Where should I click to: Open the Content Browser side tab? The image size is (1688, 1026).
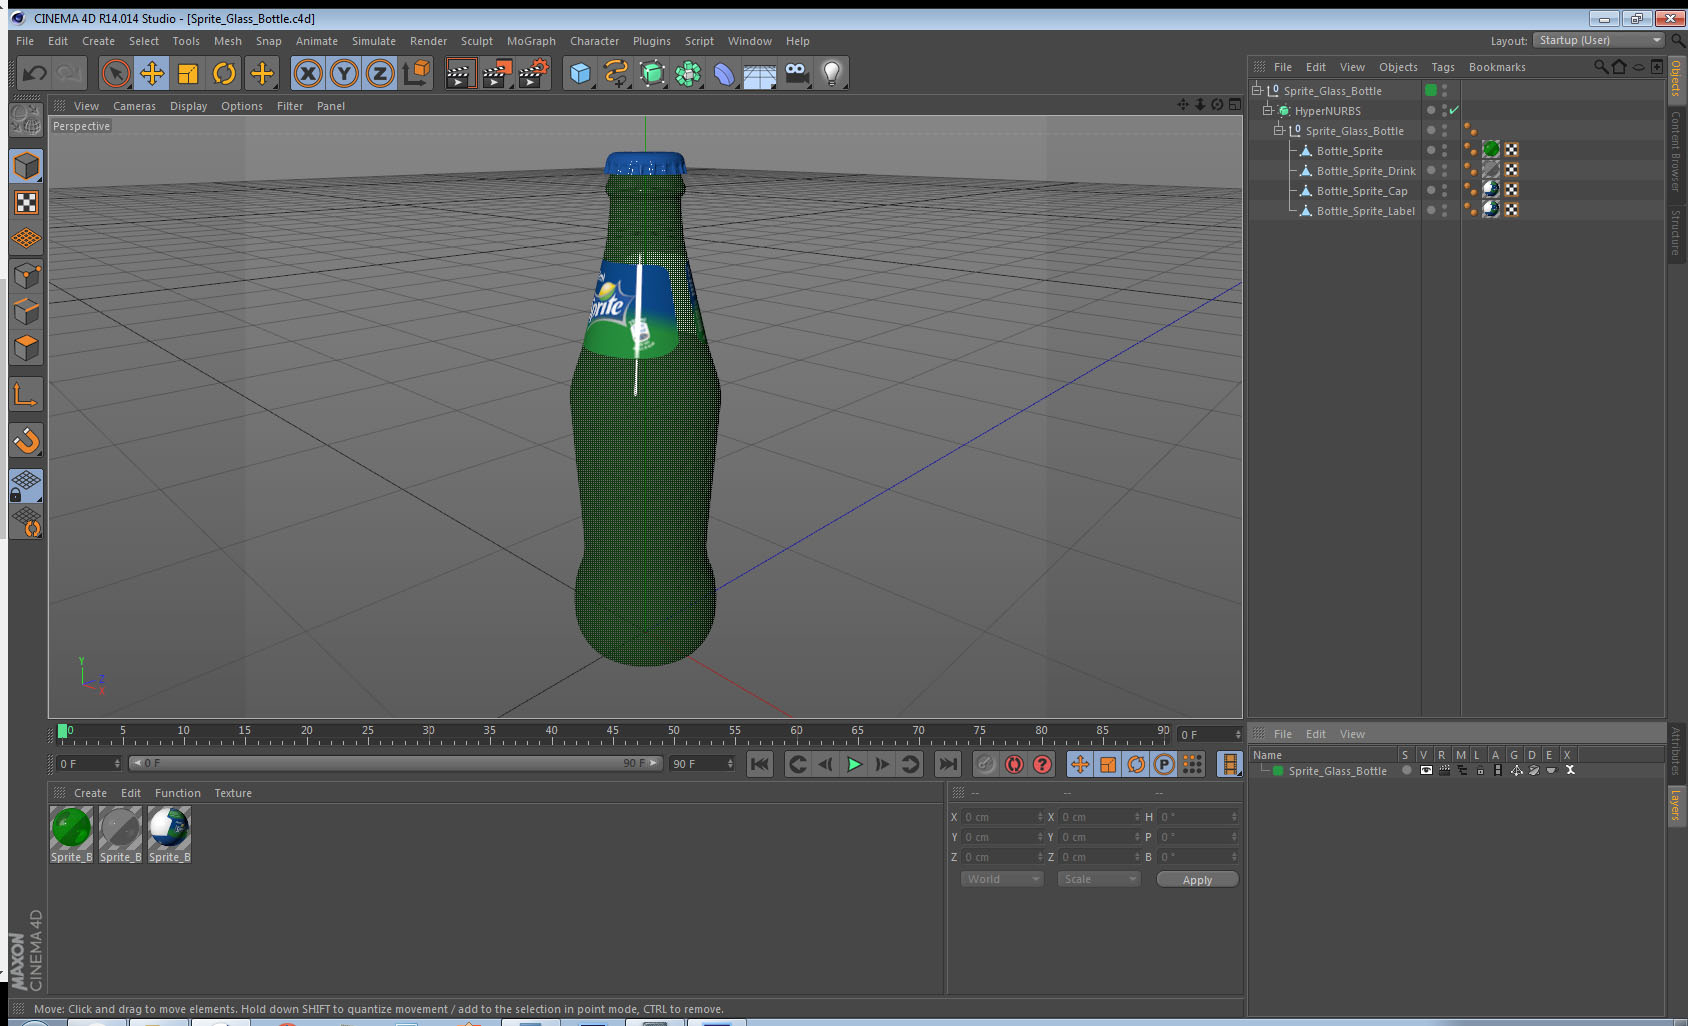pyautogui.click(x=1676, y=150)
